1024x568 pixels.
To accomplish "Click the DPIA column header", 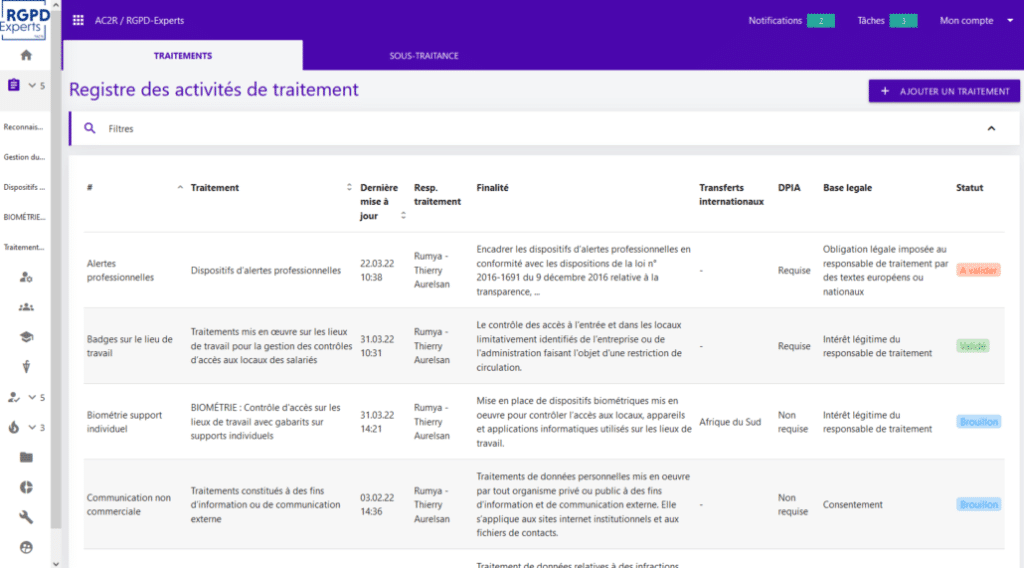I will [x=789, y=187].
